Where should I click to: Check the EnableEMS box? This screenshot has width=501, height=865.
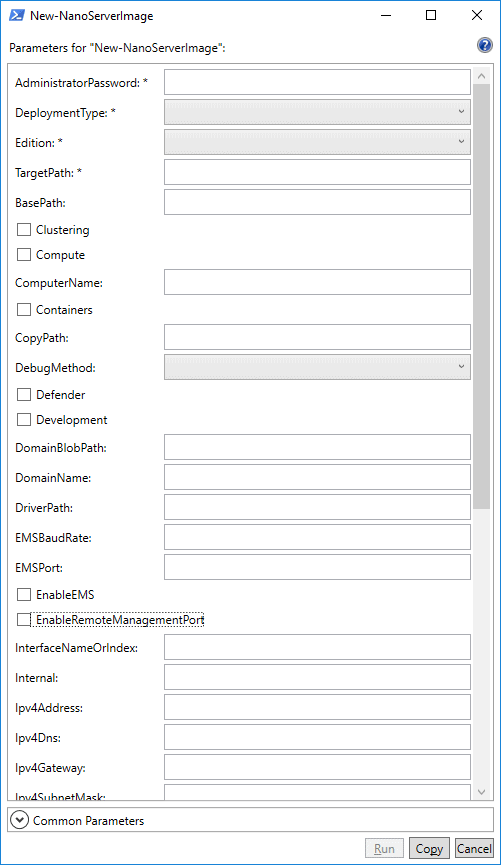pyautogui.click(x=24, y=594)
